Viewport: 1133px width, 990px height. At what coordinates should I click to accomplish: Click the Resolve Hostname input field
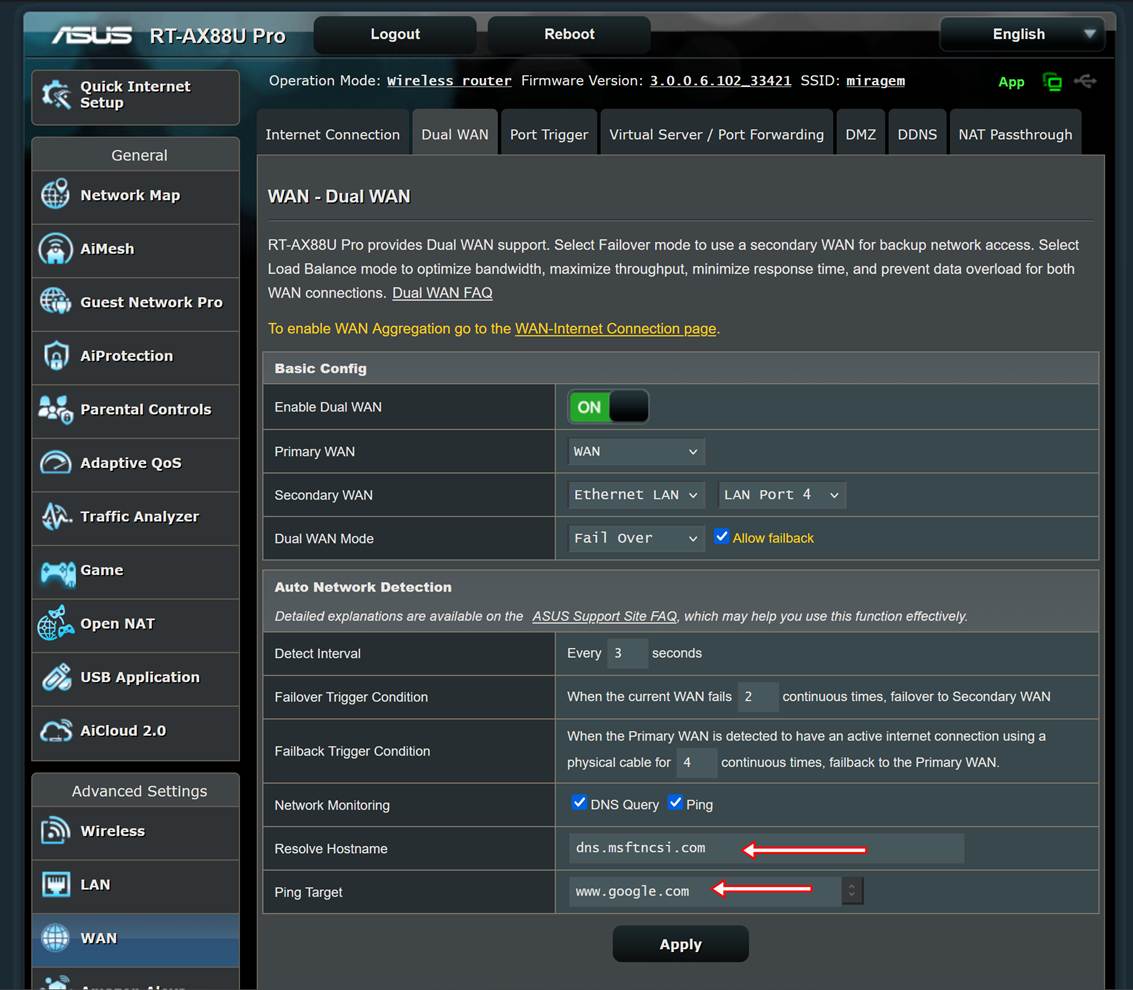tap(765, 848)
